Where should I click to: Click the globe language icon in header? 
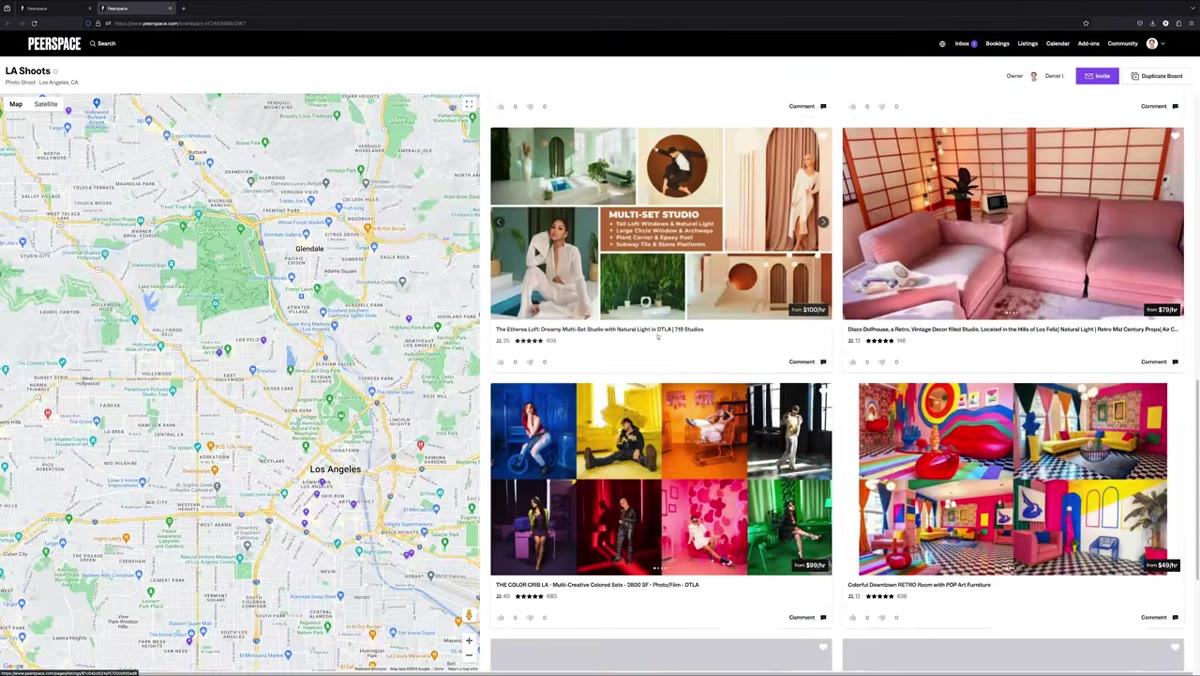point(942,44)
